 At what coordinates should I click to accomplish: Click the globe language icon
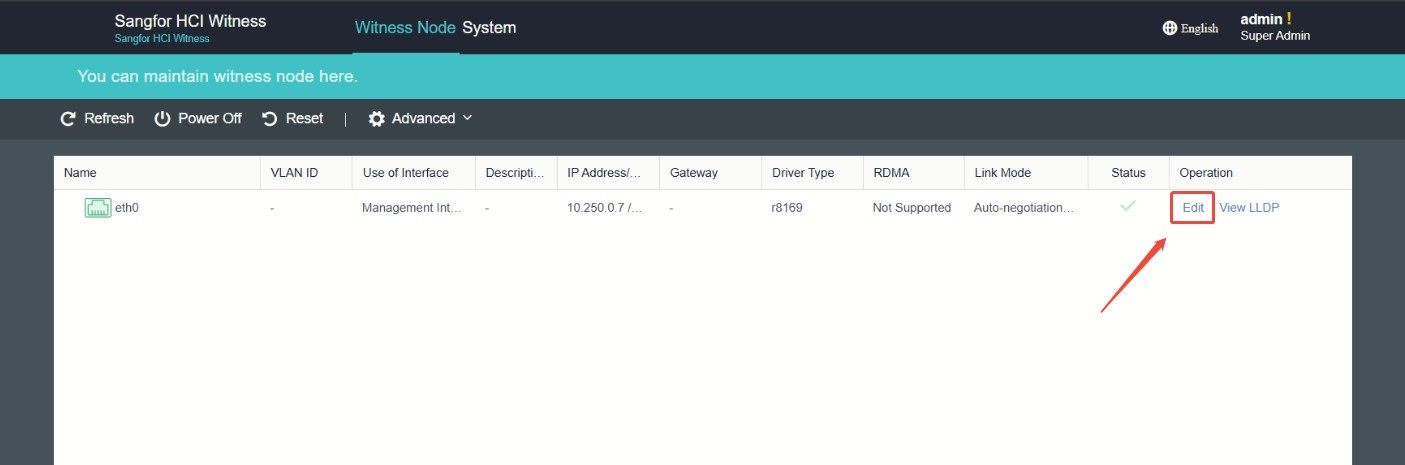[1170, 28]
